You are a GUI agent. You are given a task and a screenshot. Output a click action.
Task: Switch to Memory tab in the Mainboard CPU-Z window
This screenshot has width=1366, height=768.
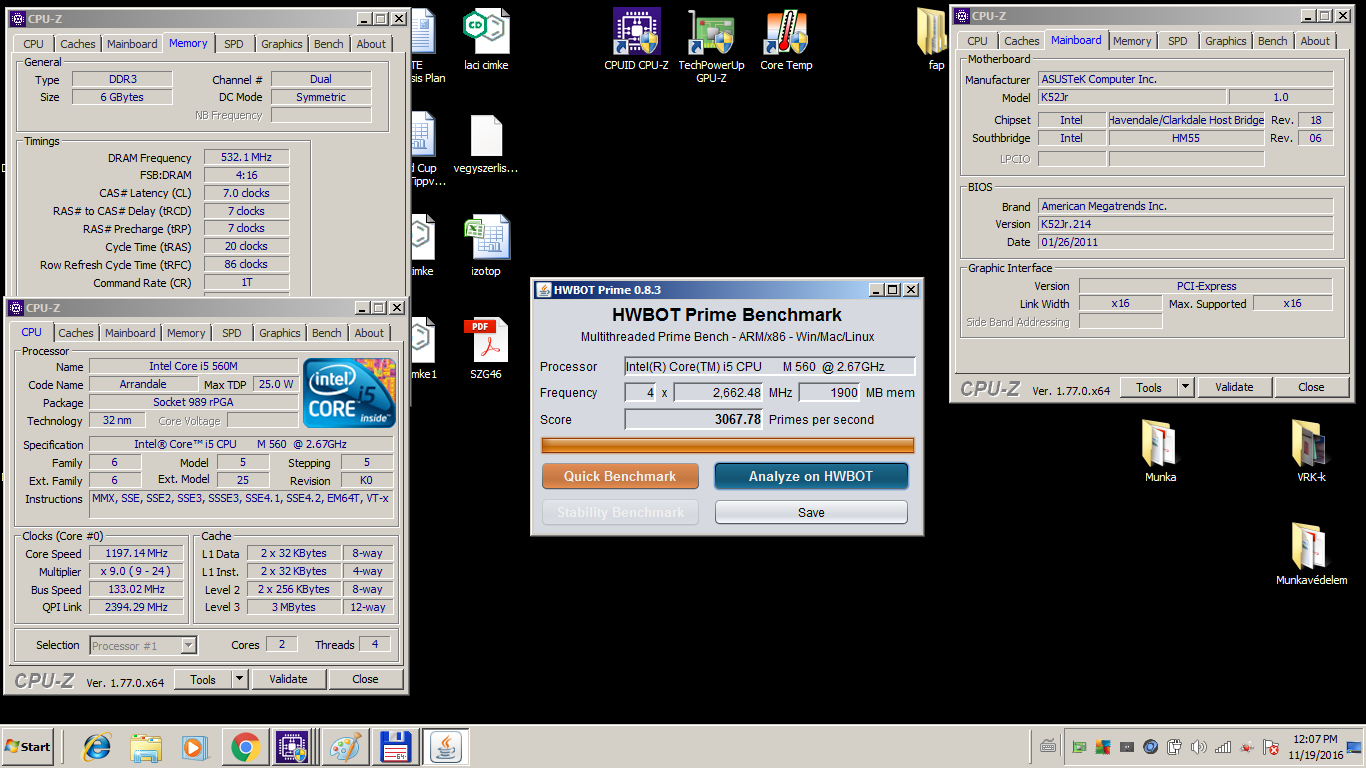1132,41
